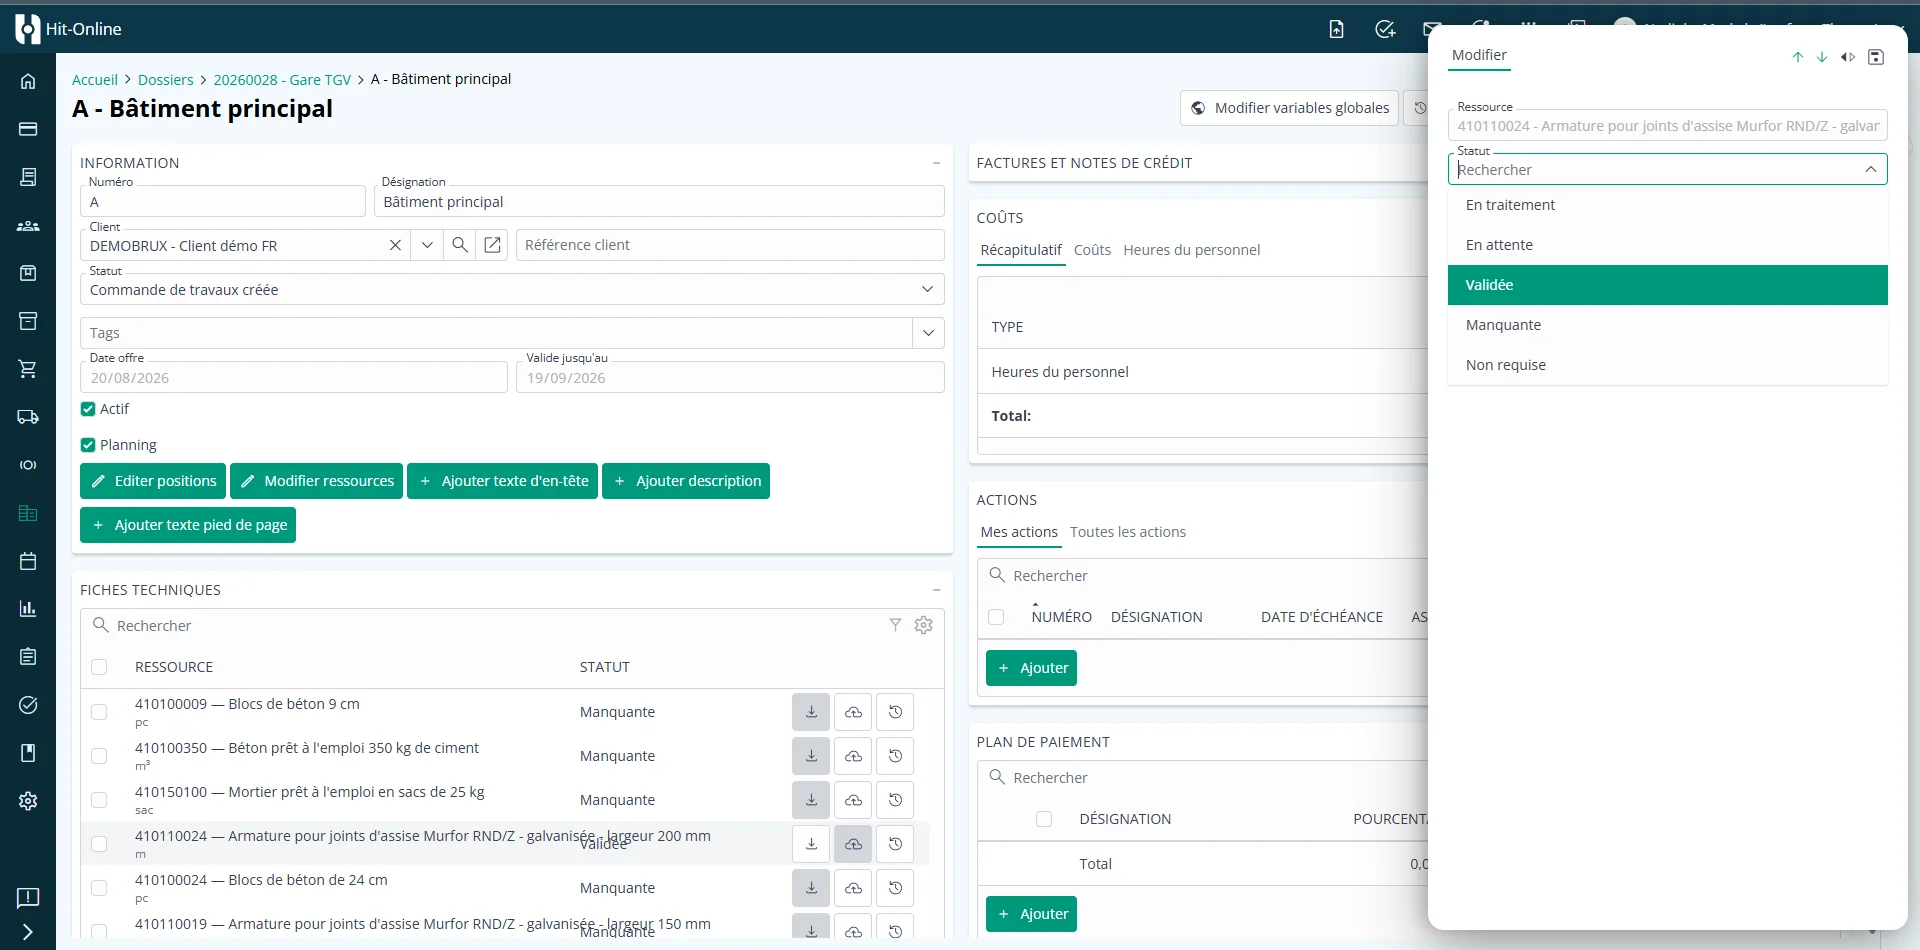Open the delivery truck sidebar icon

point(28,417)
